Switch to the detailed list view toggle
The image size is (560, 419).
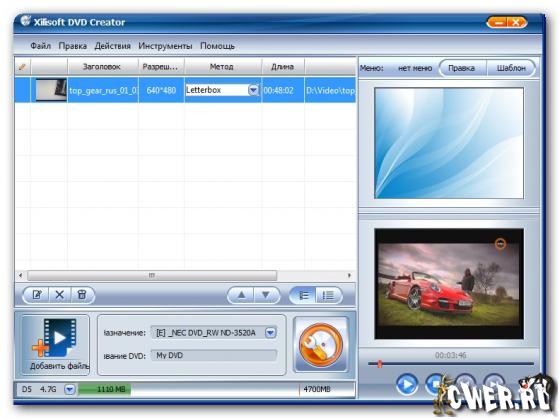(x=328, y=295)
